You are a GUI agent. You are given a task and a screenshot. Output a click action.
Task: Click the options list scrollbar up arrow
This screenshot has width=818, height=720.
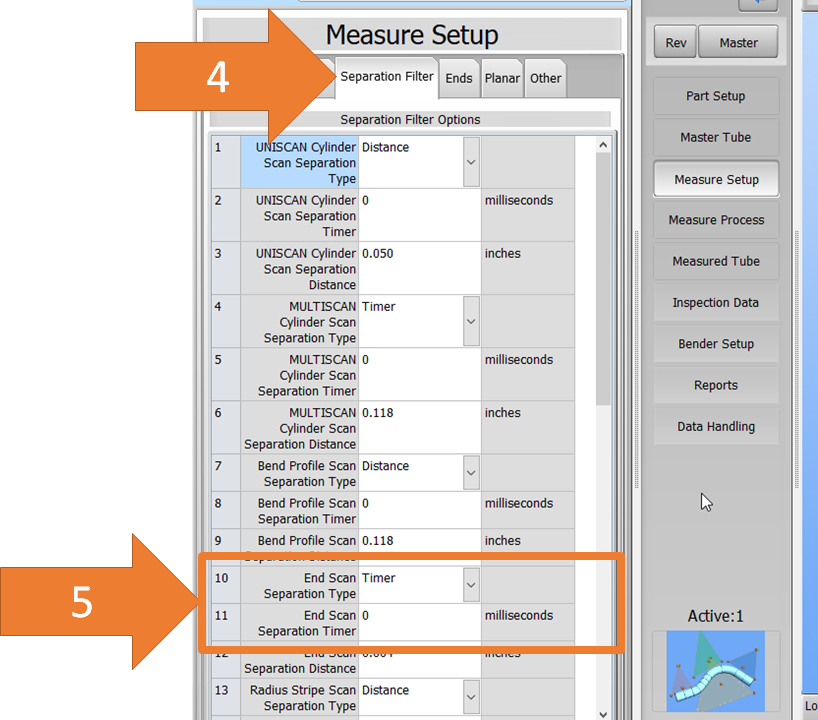pos(603,146)
